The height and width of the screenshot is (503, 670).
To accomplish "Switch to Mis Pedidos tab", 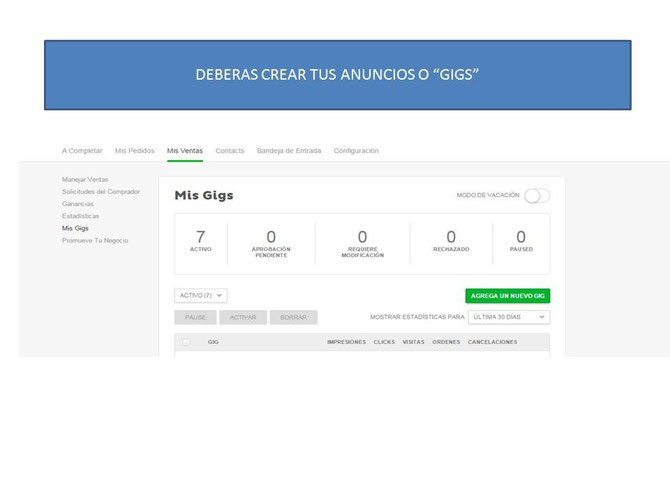I will pos(135,151).
